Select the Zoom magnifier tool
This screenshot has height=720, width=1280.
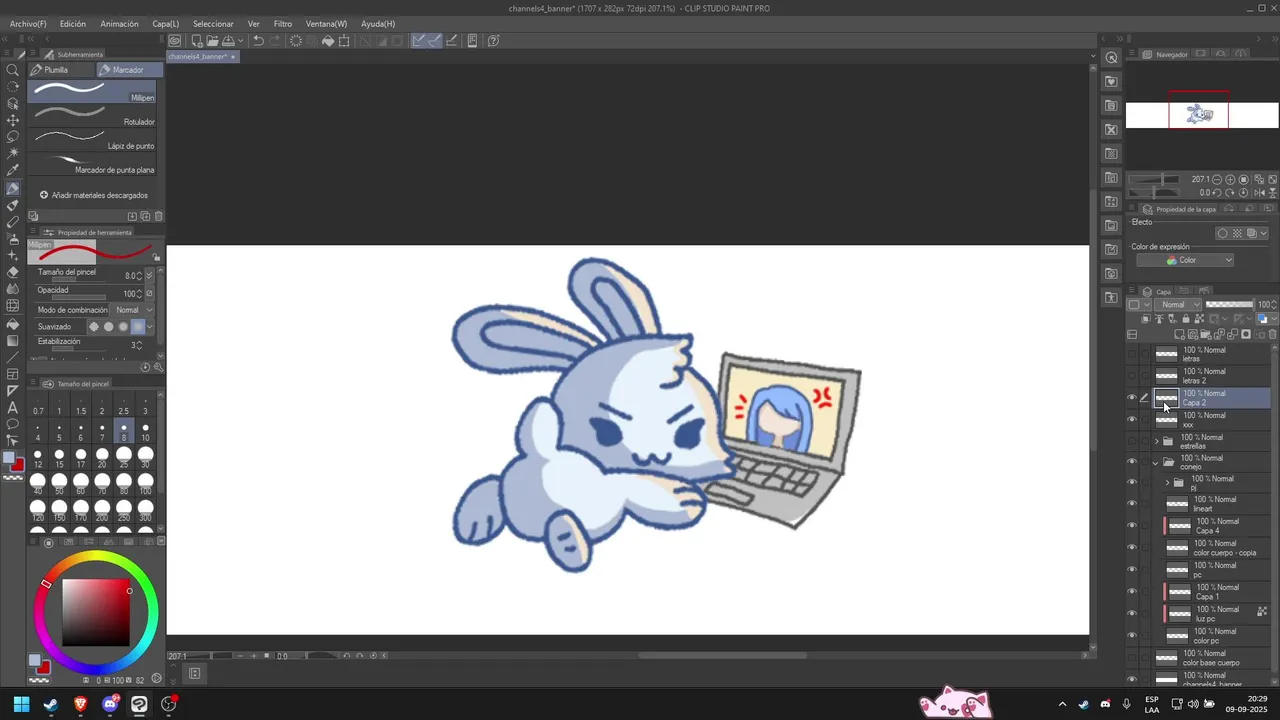(13, 70)
